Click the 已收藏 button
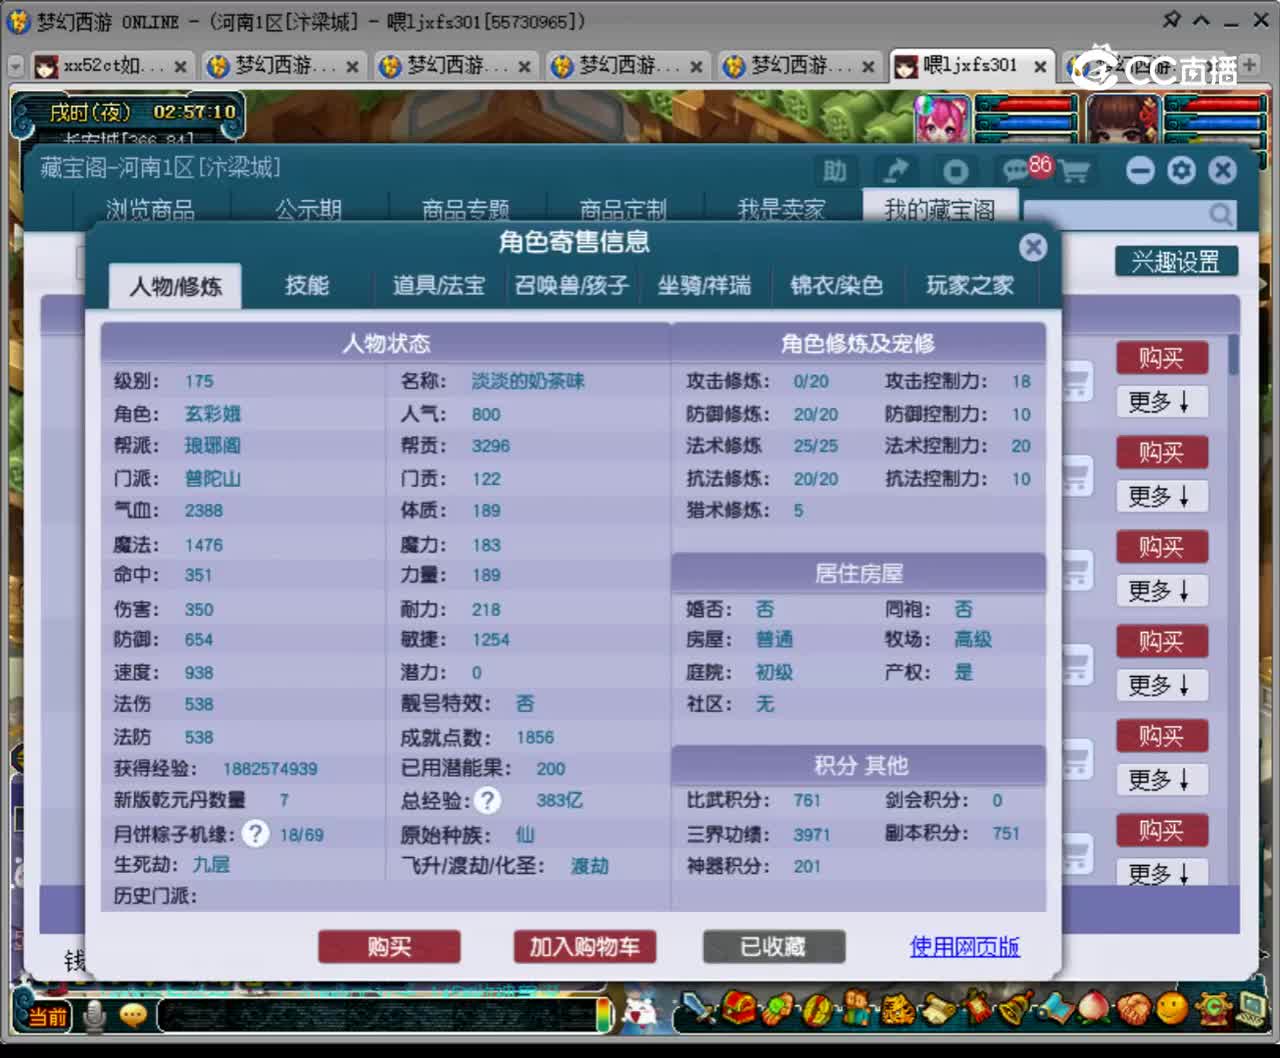The width and height of the screenshot is (1280, 1058). click(773, 946)
